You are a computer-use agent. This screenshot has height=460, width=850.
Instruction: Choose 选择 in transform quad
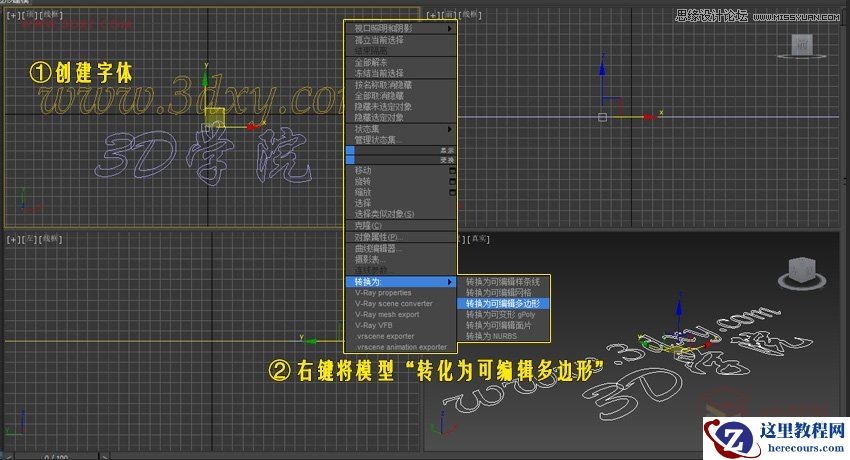click(x=363, y=203)
